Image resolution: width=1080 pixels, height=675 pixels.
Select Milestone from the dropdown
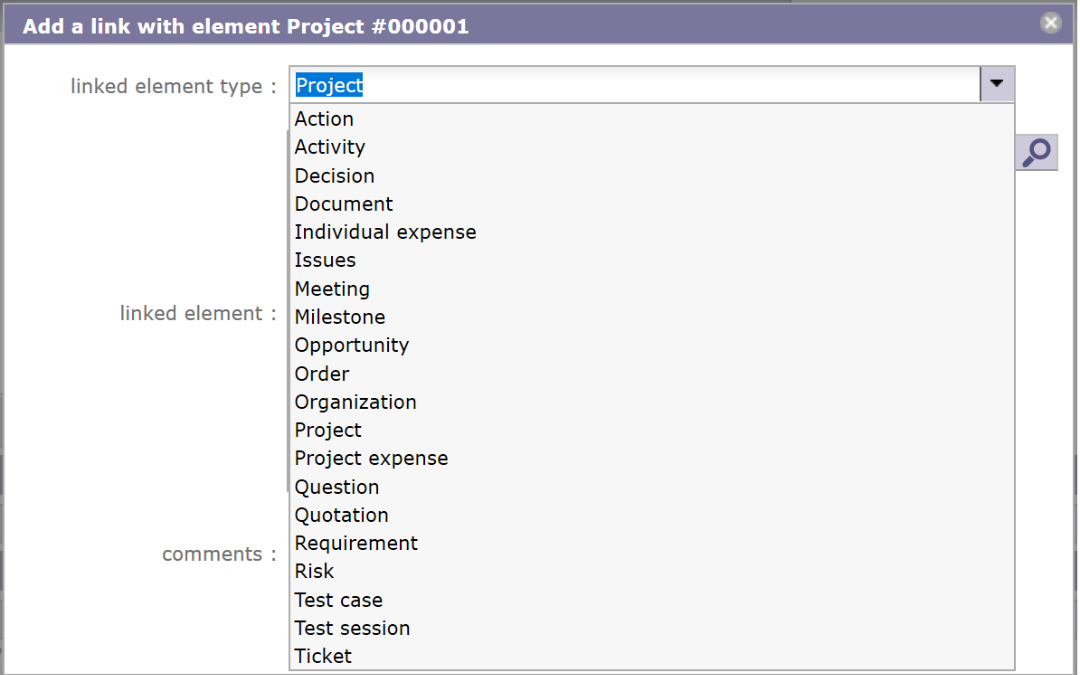[x=340, y=317]
